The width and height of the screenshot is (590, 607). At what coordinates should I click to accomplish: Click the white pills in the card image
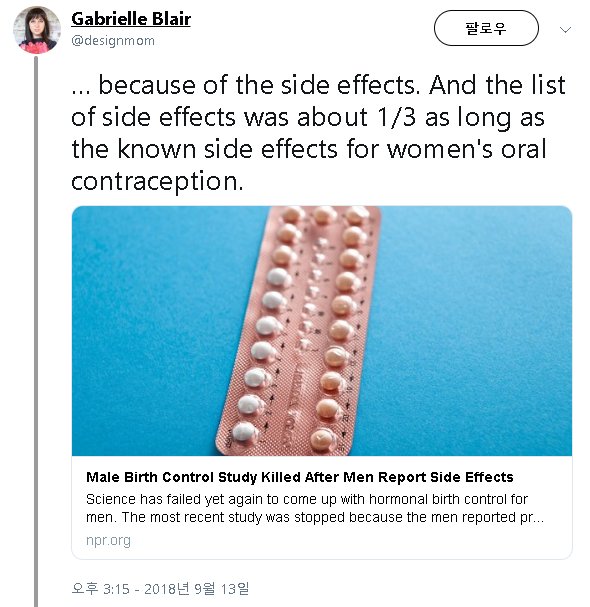coord(261,348)
